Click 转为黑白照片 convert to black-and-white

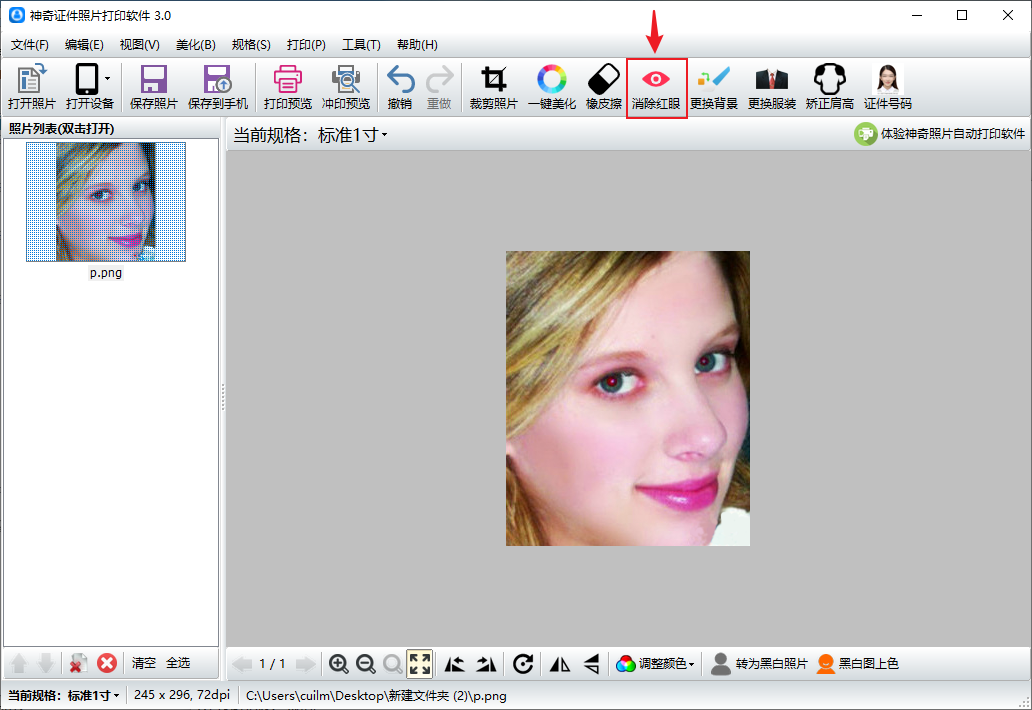(759, 663)
